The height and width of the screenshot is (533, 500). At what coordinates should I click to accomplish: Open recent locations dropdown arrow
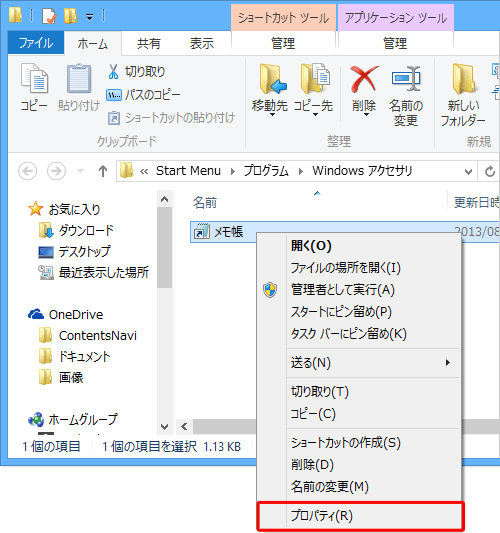click(81, 171)
